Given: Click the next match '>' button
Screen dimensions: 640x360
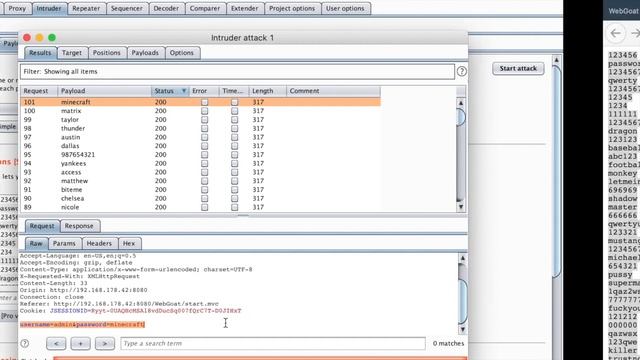Looking at the screenshot, I should pos(104,344).
